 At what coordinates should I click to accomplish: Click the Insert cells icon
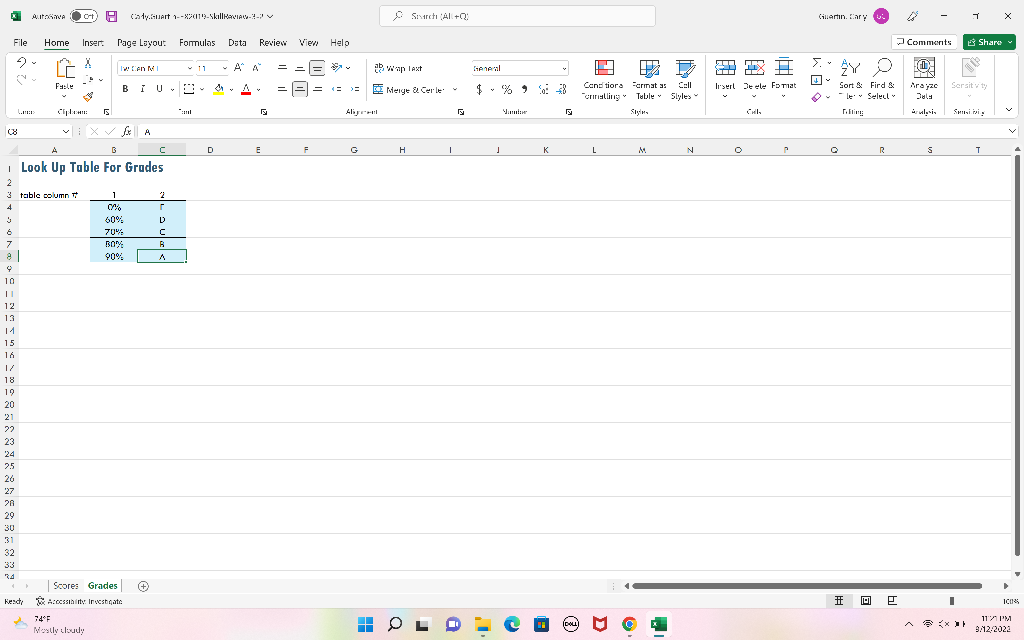725,68
